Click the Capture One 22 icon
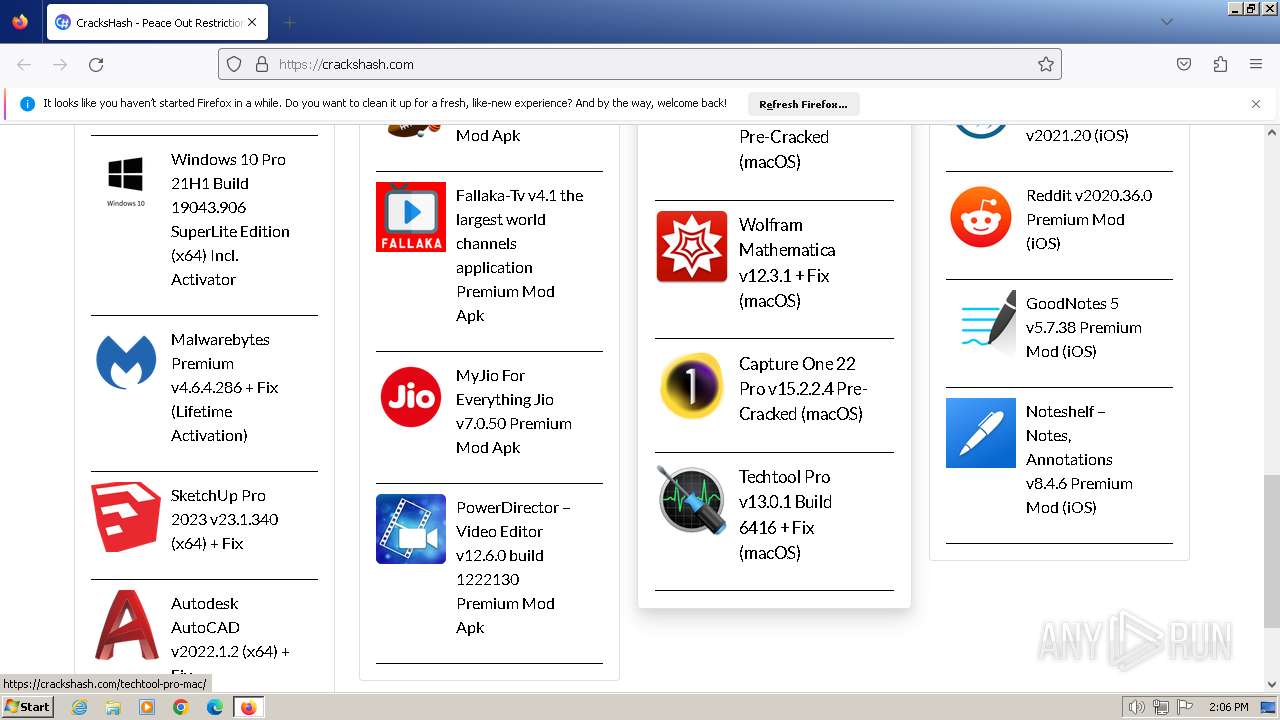 coord(692,385)
